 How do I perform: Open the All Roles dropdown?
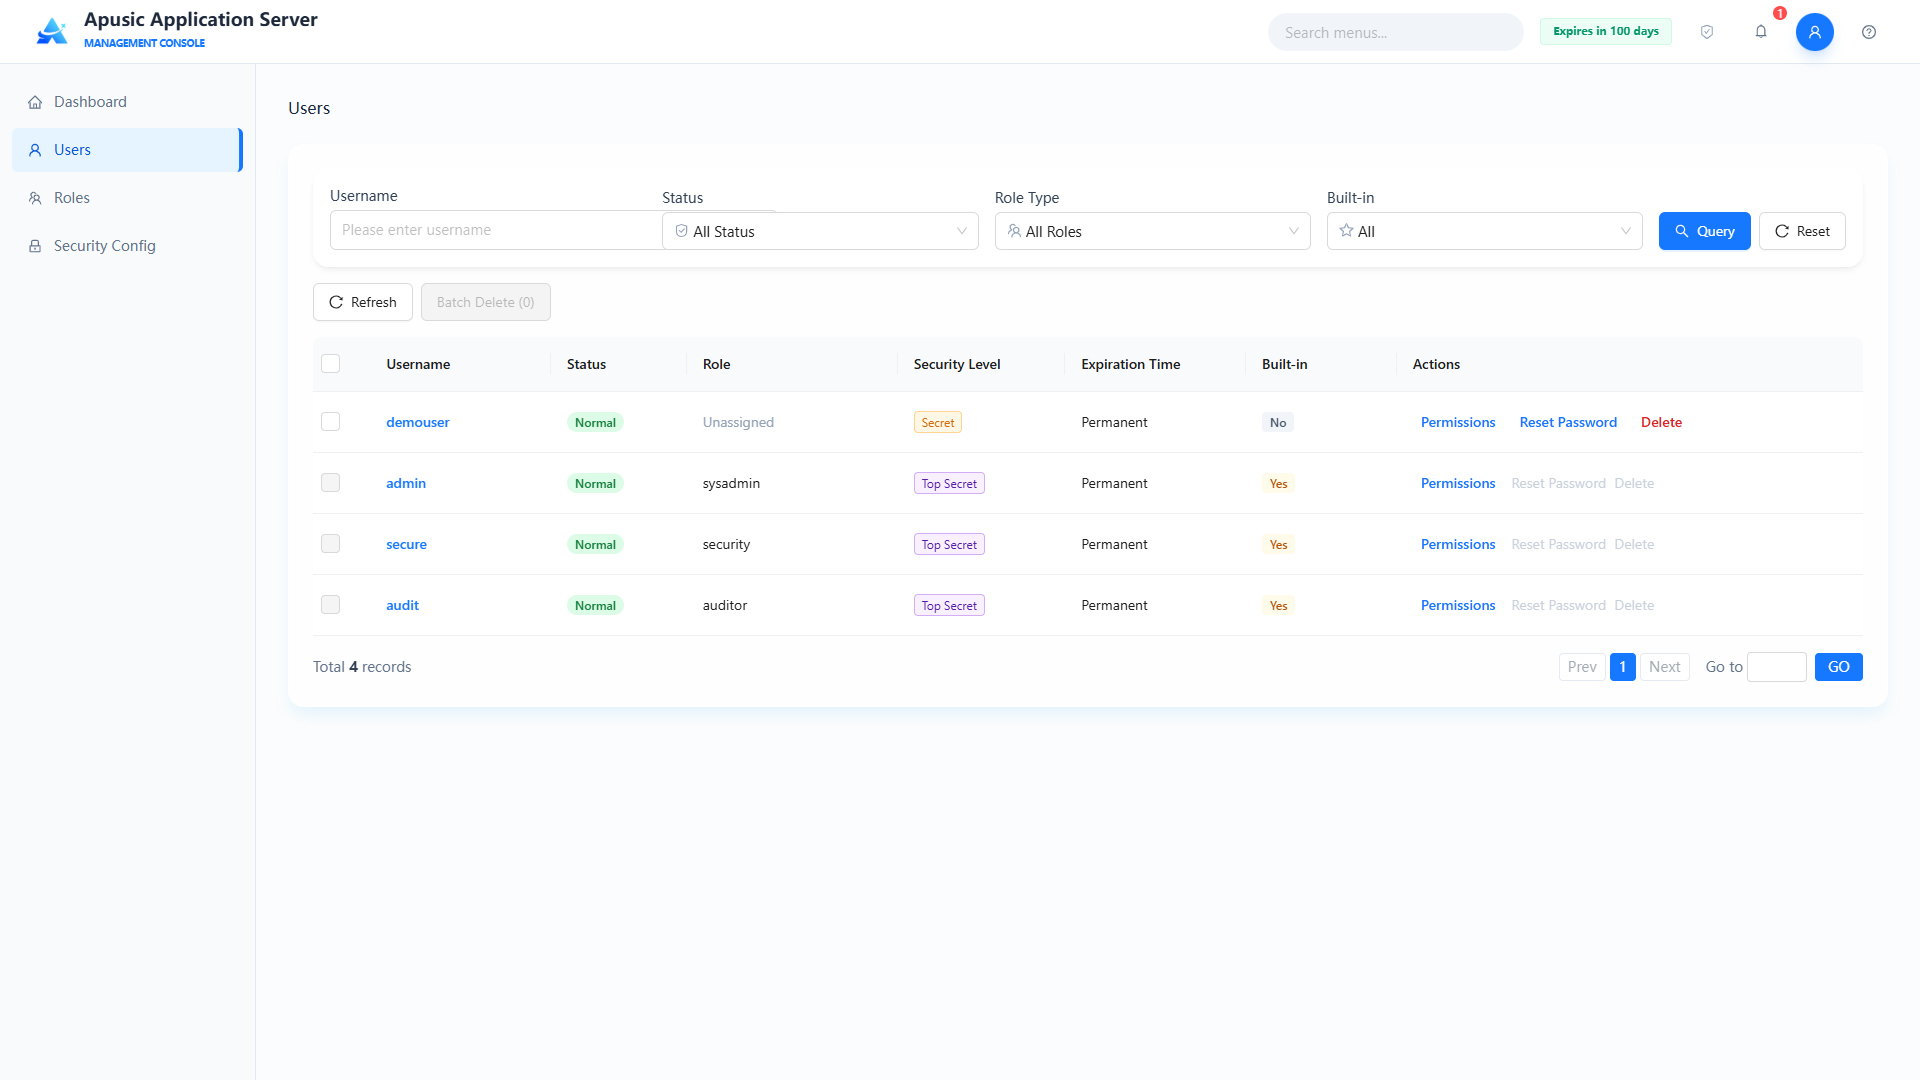pos(1152,231)
